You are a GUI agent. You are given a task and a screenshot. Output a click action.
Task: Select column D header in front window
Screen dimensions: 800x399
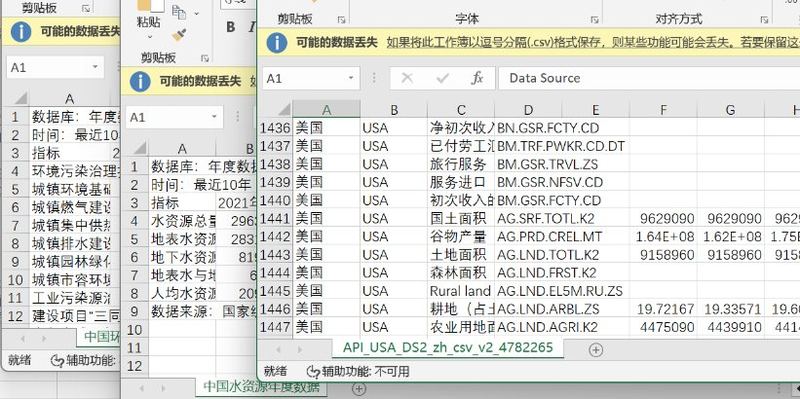(528, 110)
